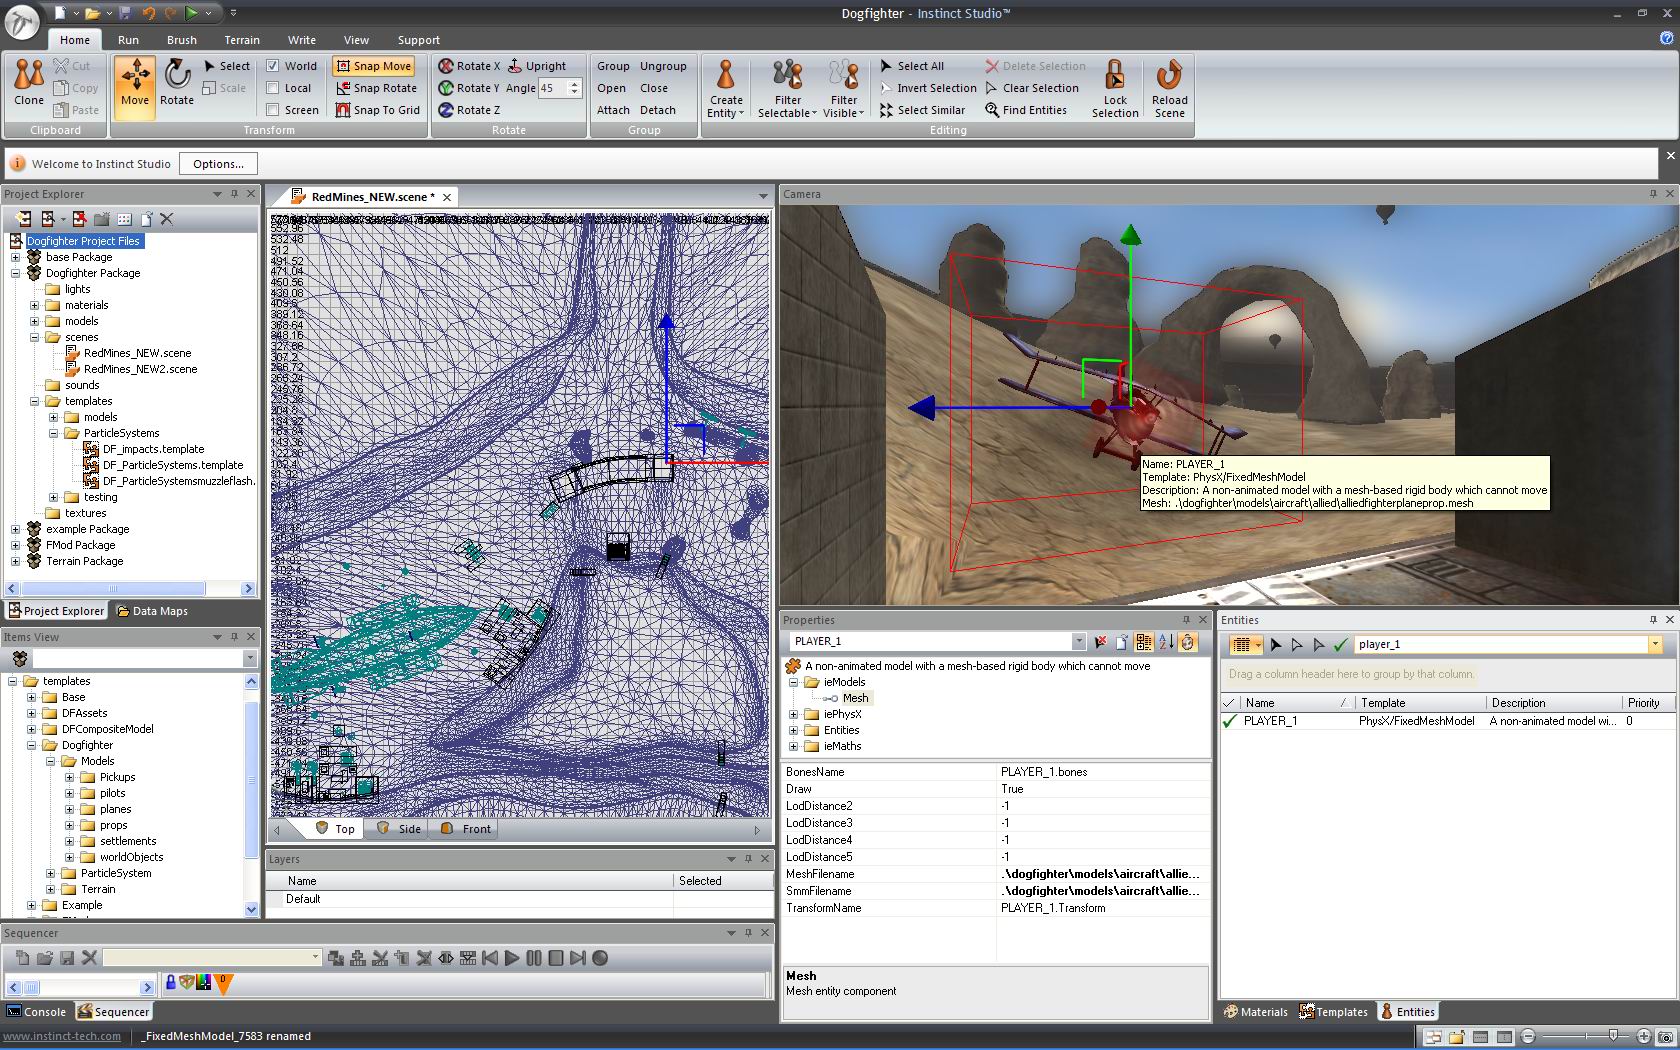Screen dimensions: 1680x1050
Task: Increase the rotation Angle stepper
Action: tap(574, 84)
